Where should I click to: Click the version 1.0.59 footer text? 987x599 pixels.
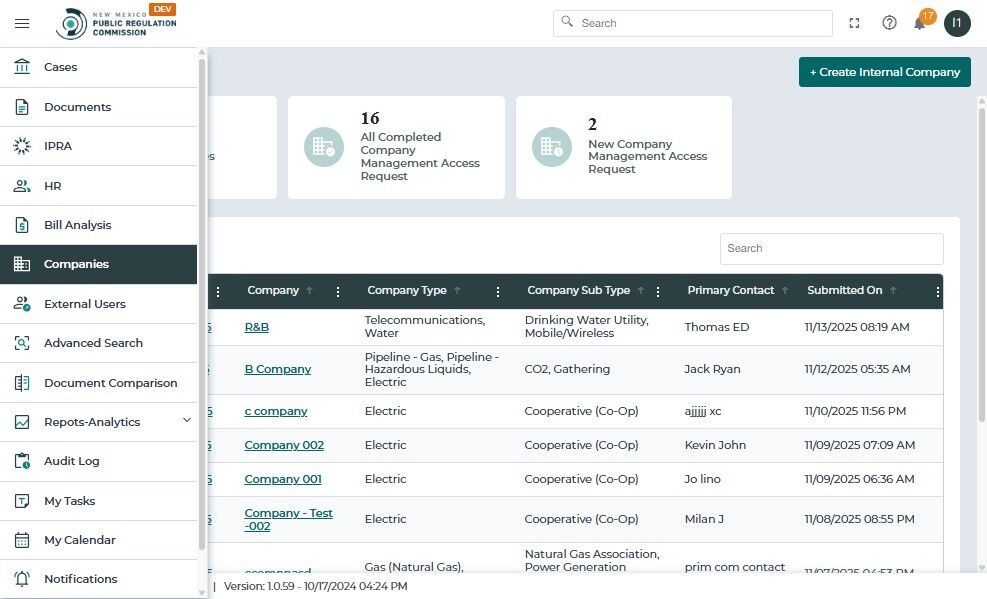(315, 586)
